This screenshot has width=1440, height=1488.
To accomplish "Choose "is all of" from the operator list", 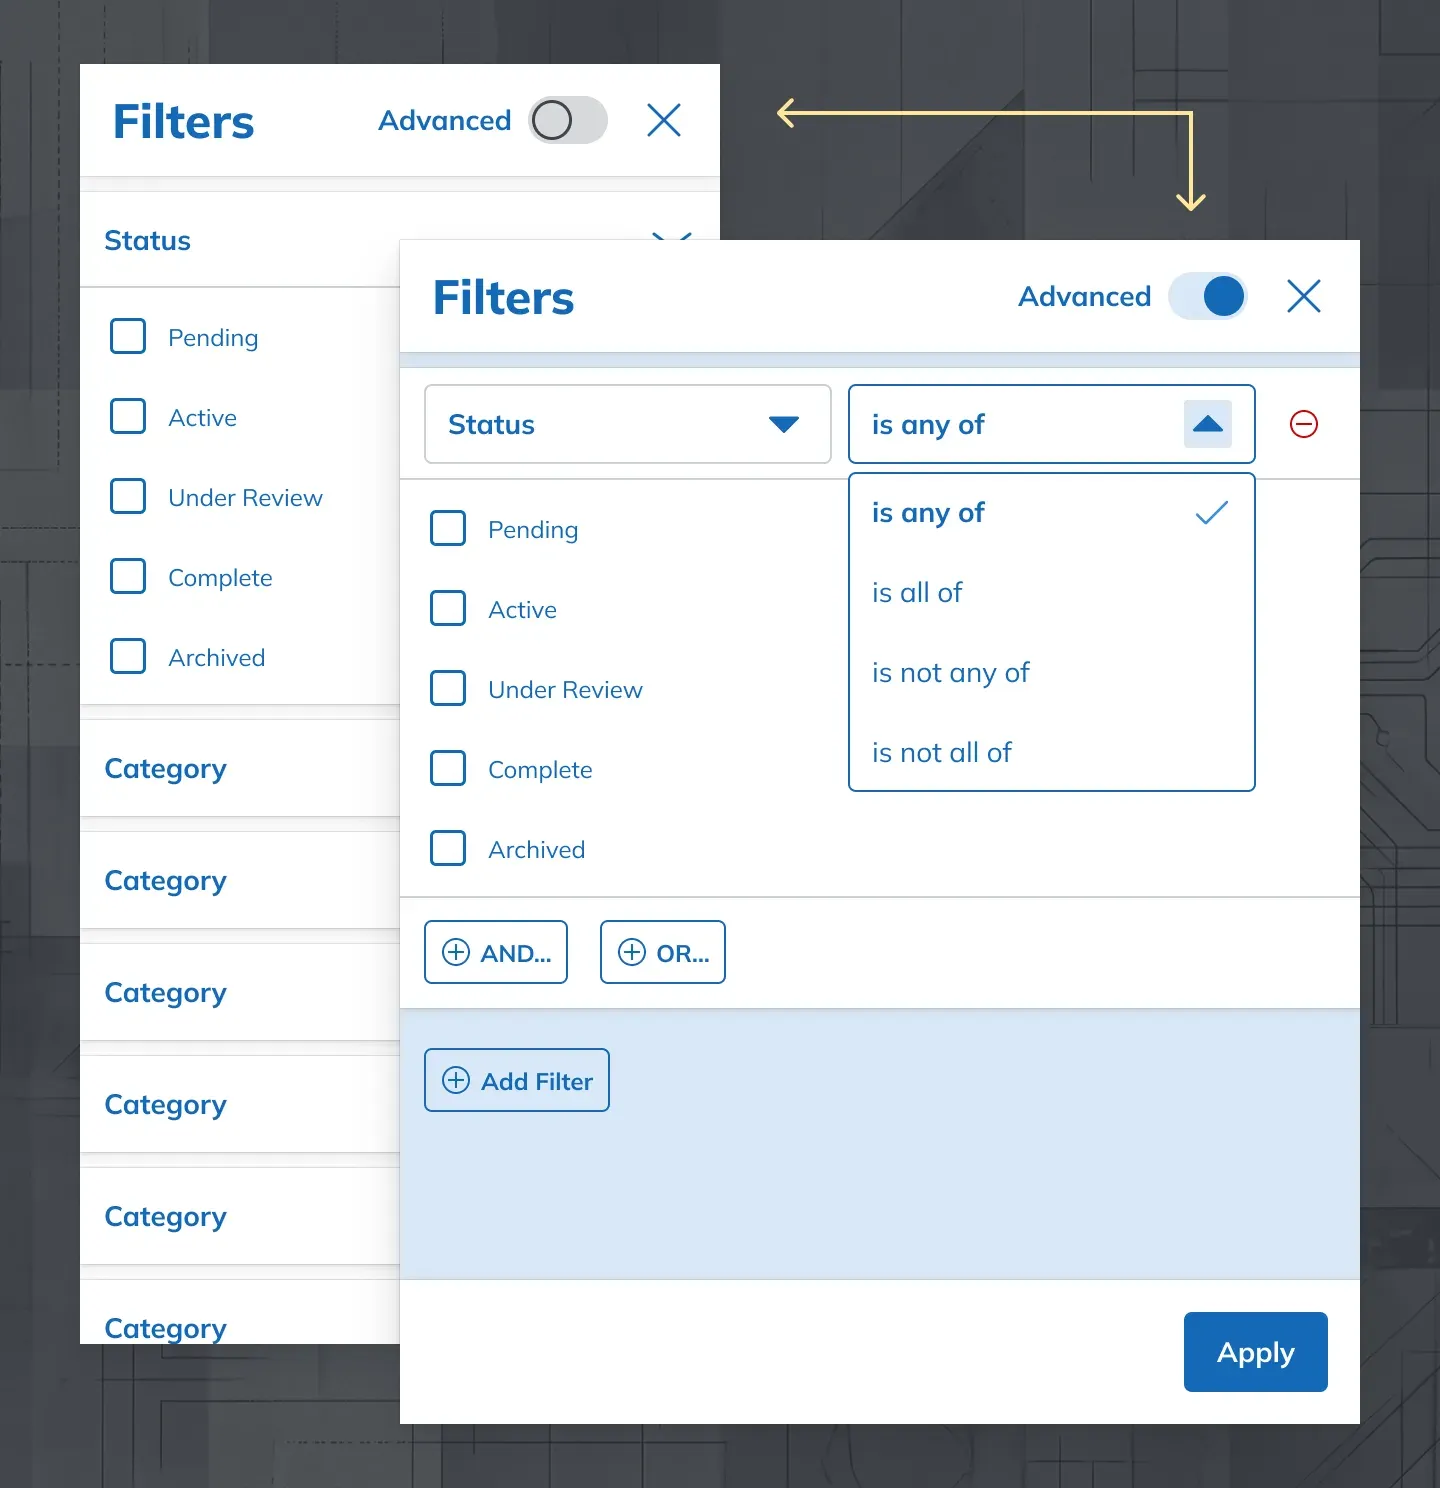I will click(1052, 593).
